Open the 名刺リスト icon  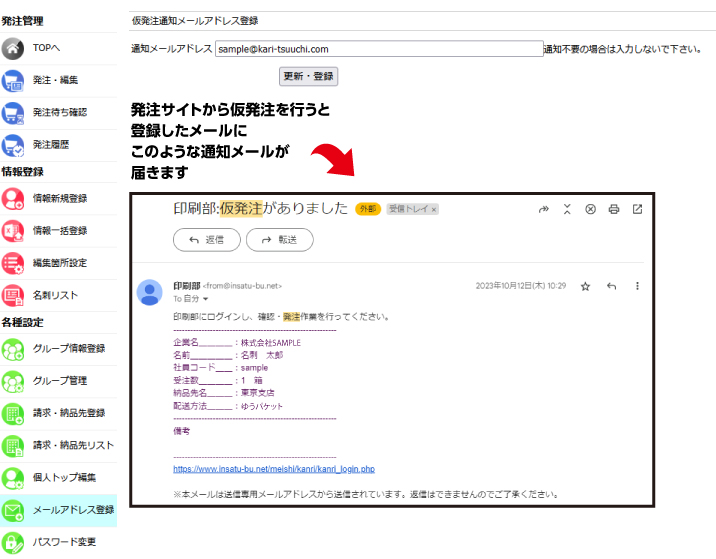pos(13,296)
